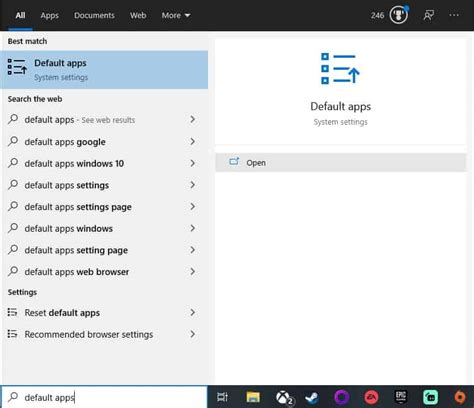Open the rewards trophy badge icon
Image resolution: width=474 pixels, height=408 pixels.
(399, 15)
